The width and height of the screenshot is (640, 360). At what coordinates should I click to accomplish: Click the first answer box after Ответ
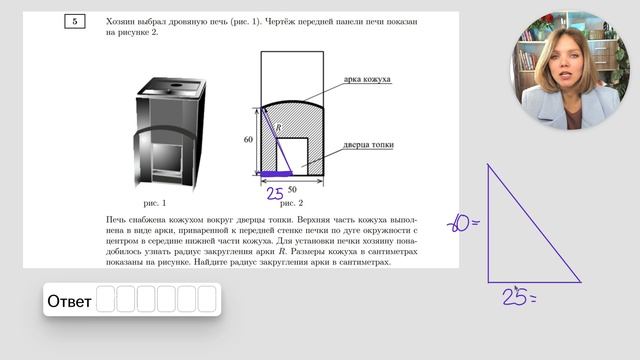click(x=105, y=299)
